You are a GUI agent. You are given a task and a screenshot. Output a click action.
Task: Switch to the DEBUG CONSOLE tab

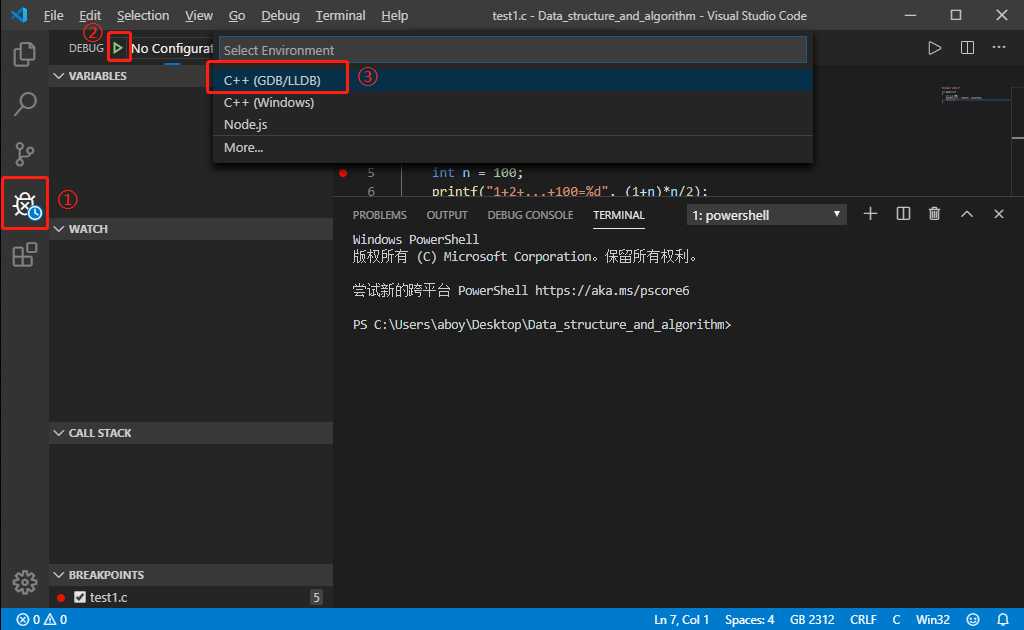530,215
